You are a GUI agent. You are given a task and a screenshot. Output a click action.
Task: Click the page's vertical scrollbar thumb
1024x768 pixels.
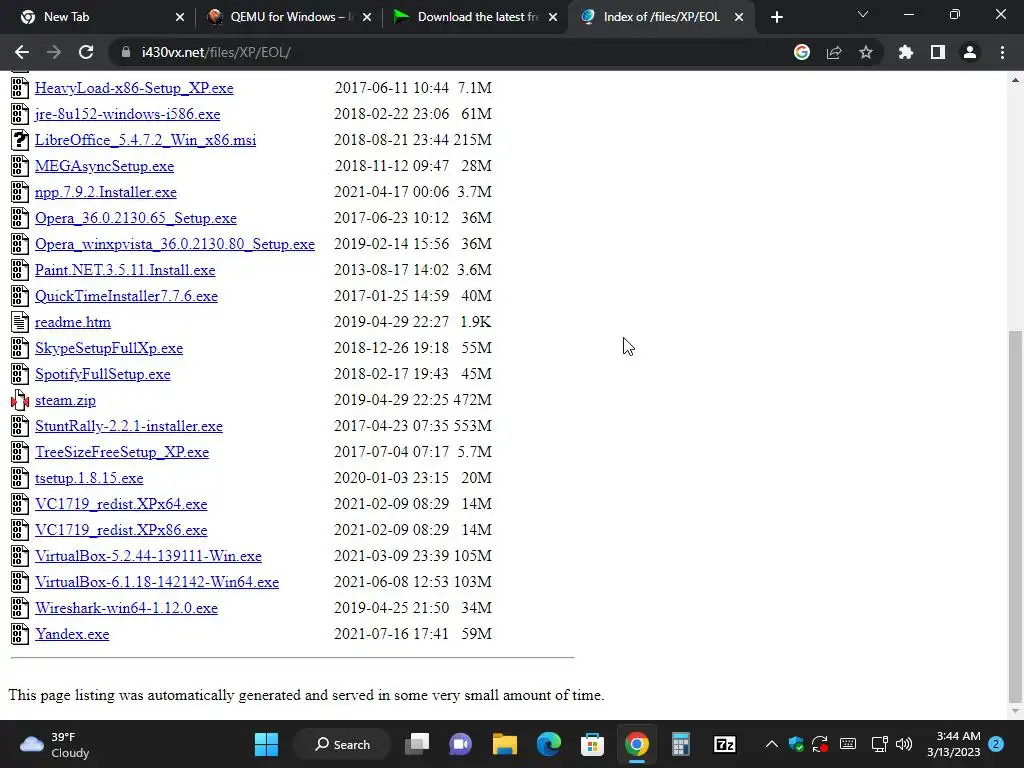[x=1015, y=515]
